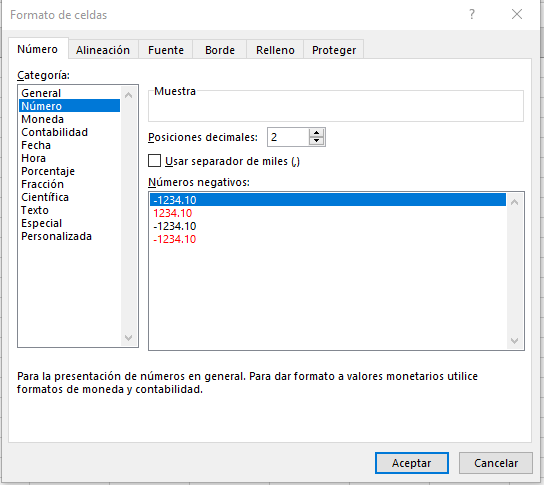Decrease decimal positions with down spinner arrow
544x485 pixels.
[316, 141]
